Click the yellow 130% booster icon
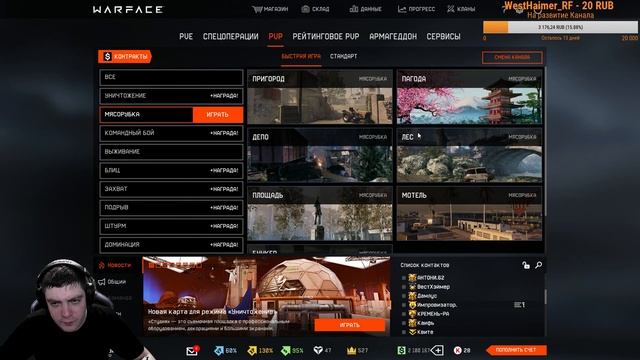Viewport: 640px width, 360px height. click(252, 350)
